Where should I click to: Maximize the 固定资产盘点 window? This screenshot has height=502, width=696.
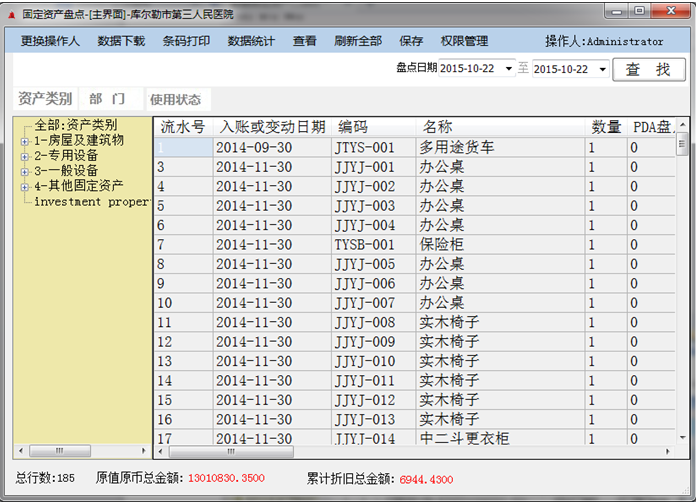639,11
